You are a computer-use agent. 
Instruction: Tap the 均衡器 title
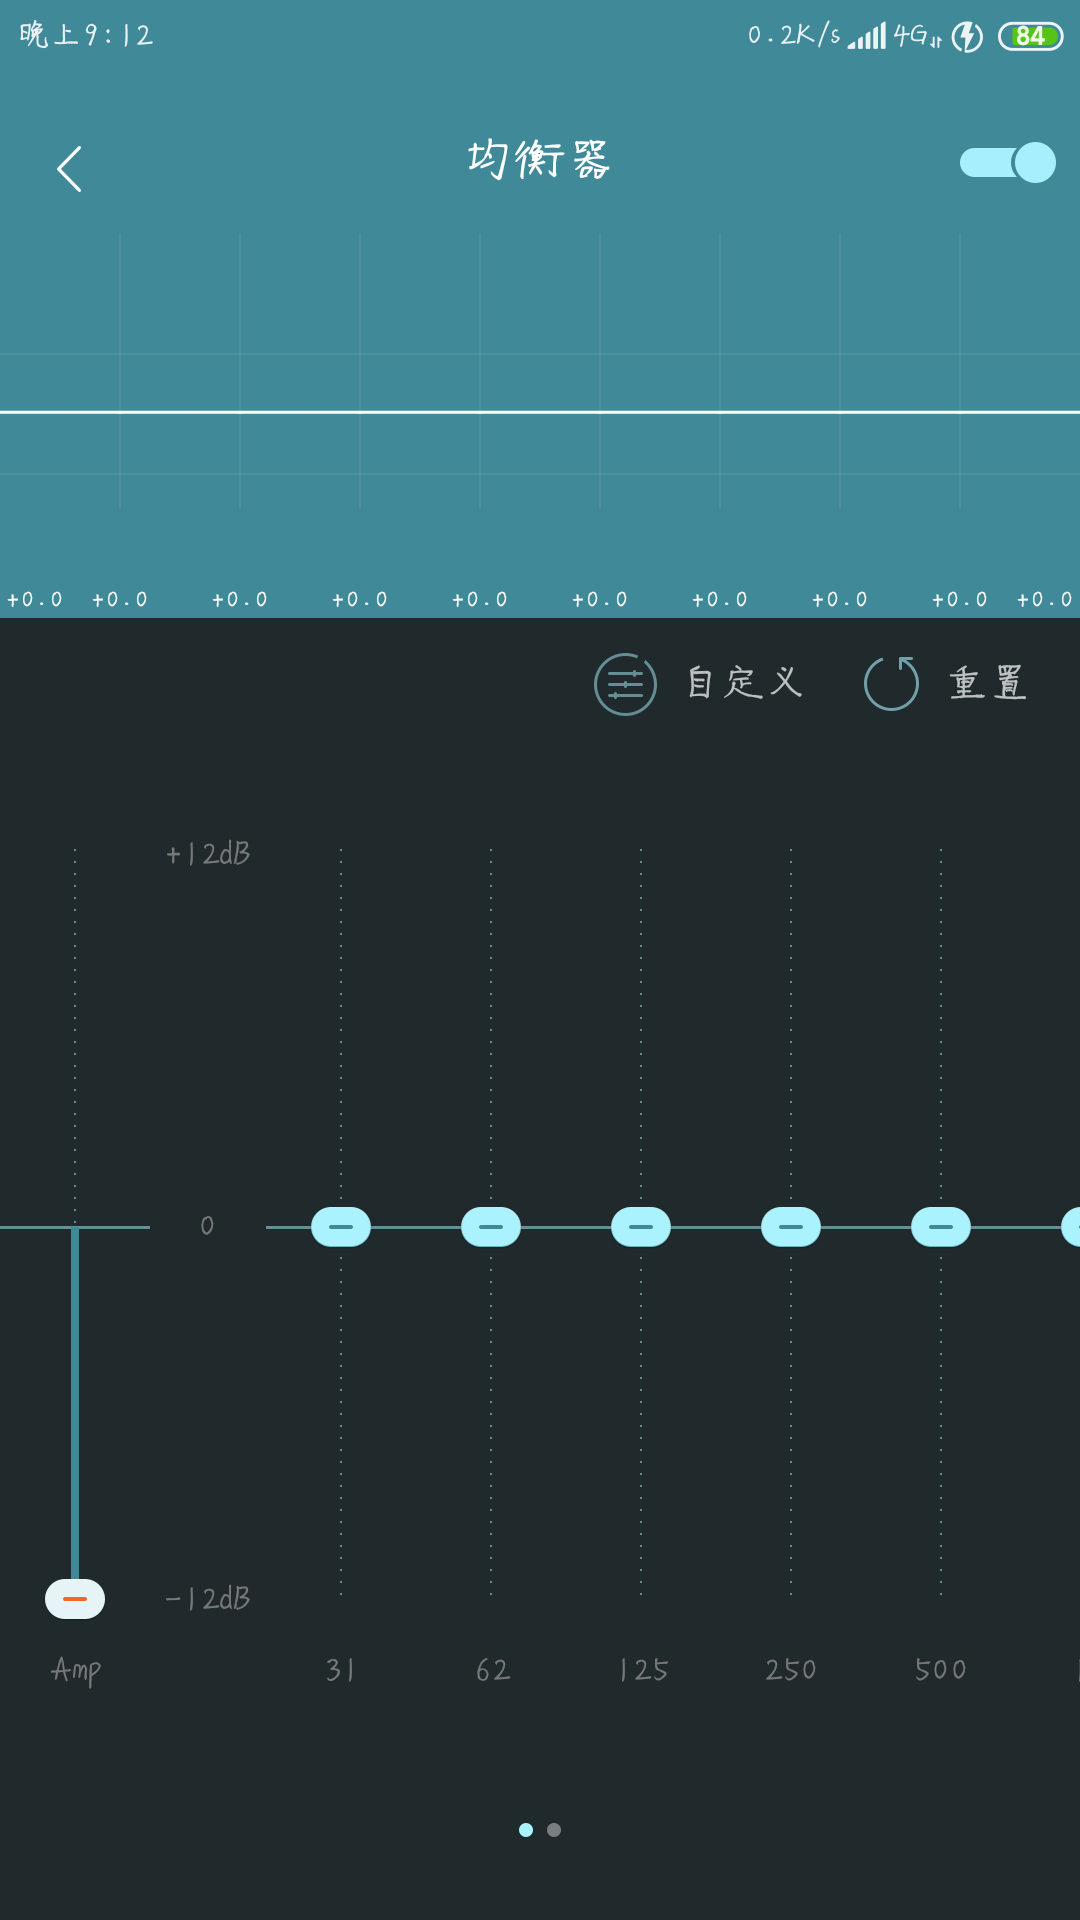point(538,160)
